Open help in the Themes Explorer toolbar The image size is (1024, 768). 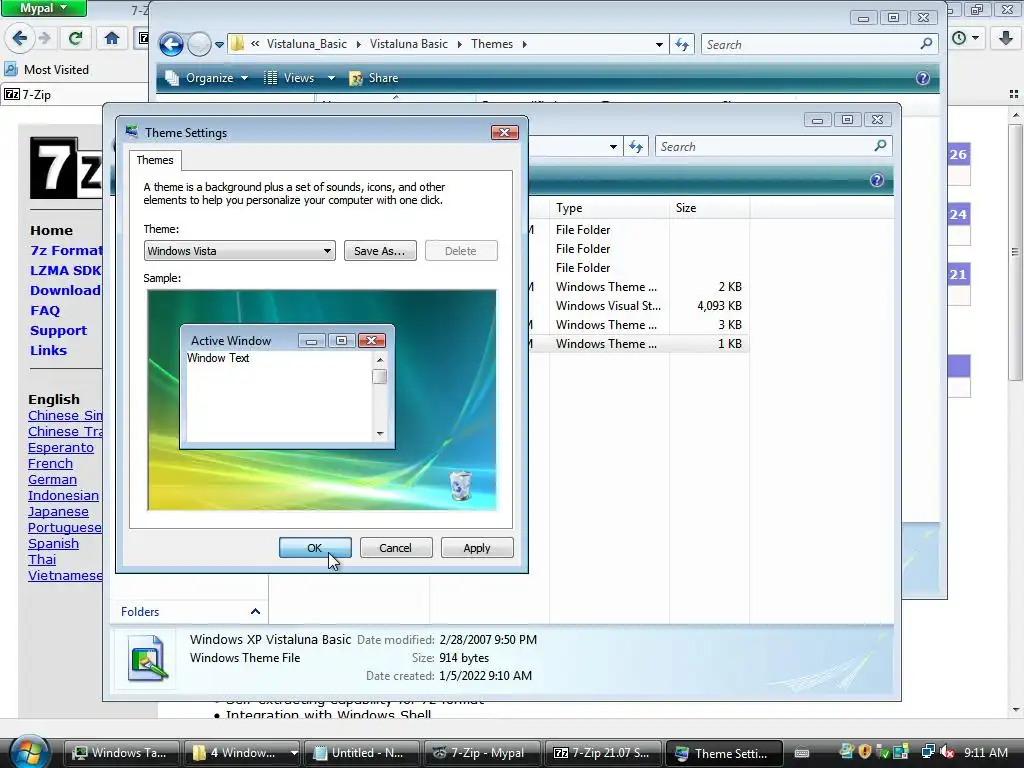click(x=922, y=78)
